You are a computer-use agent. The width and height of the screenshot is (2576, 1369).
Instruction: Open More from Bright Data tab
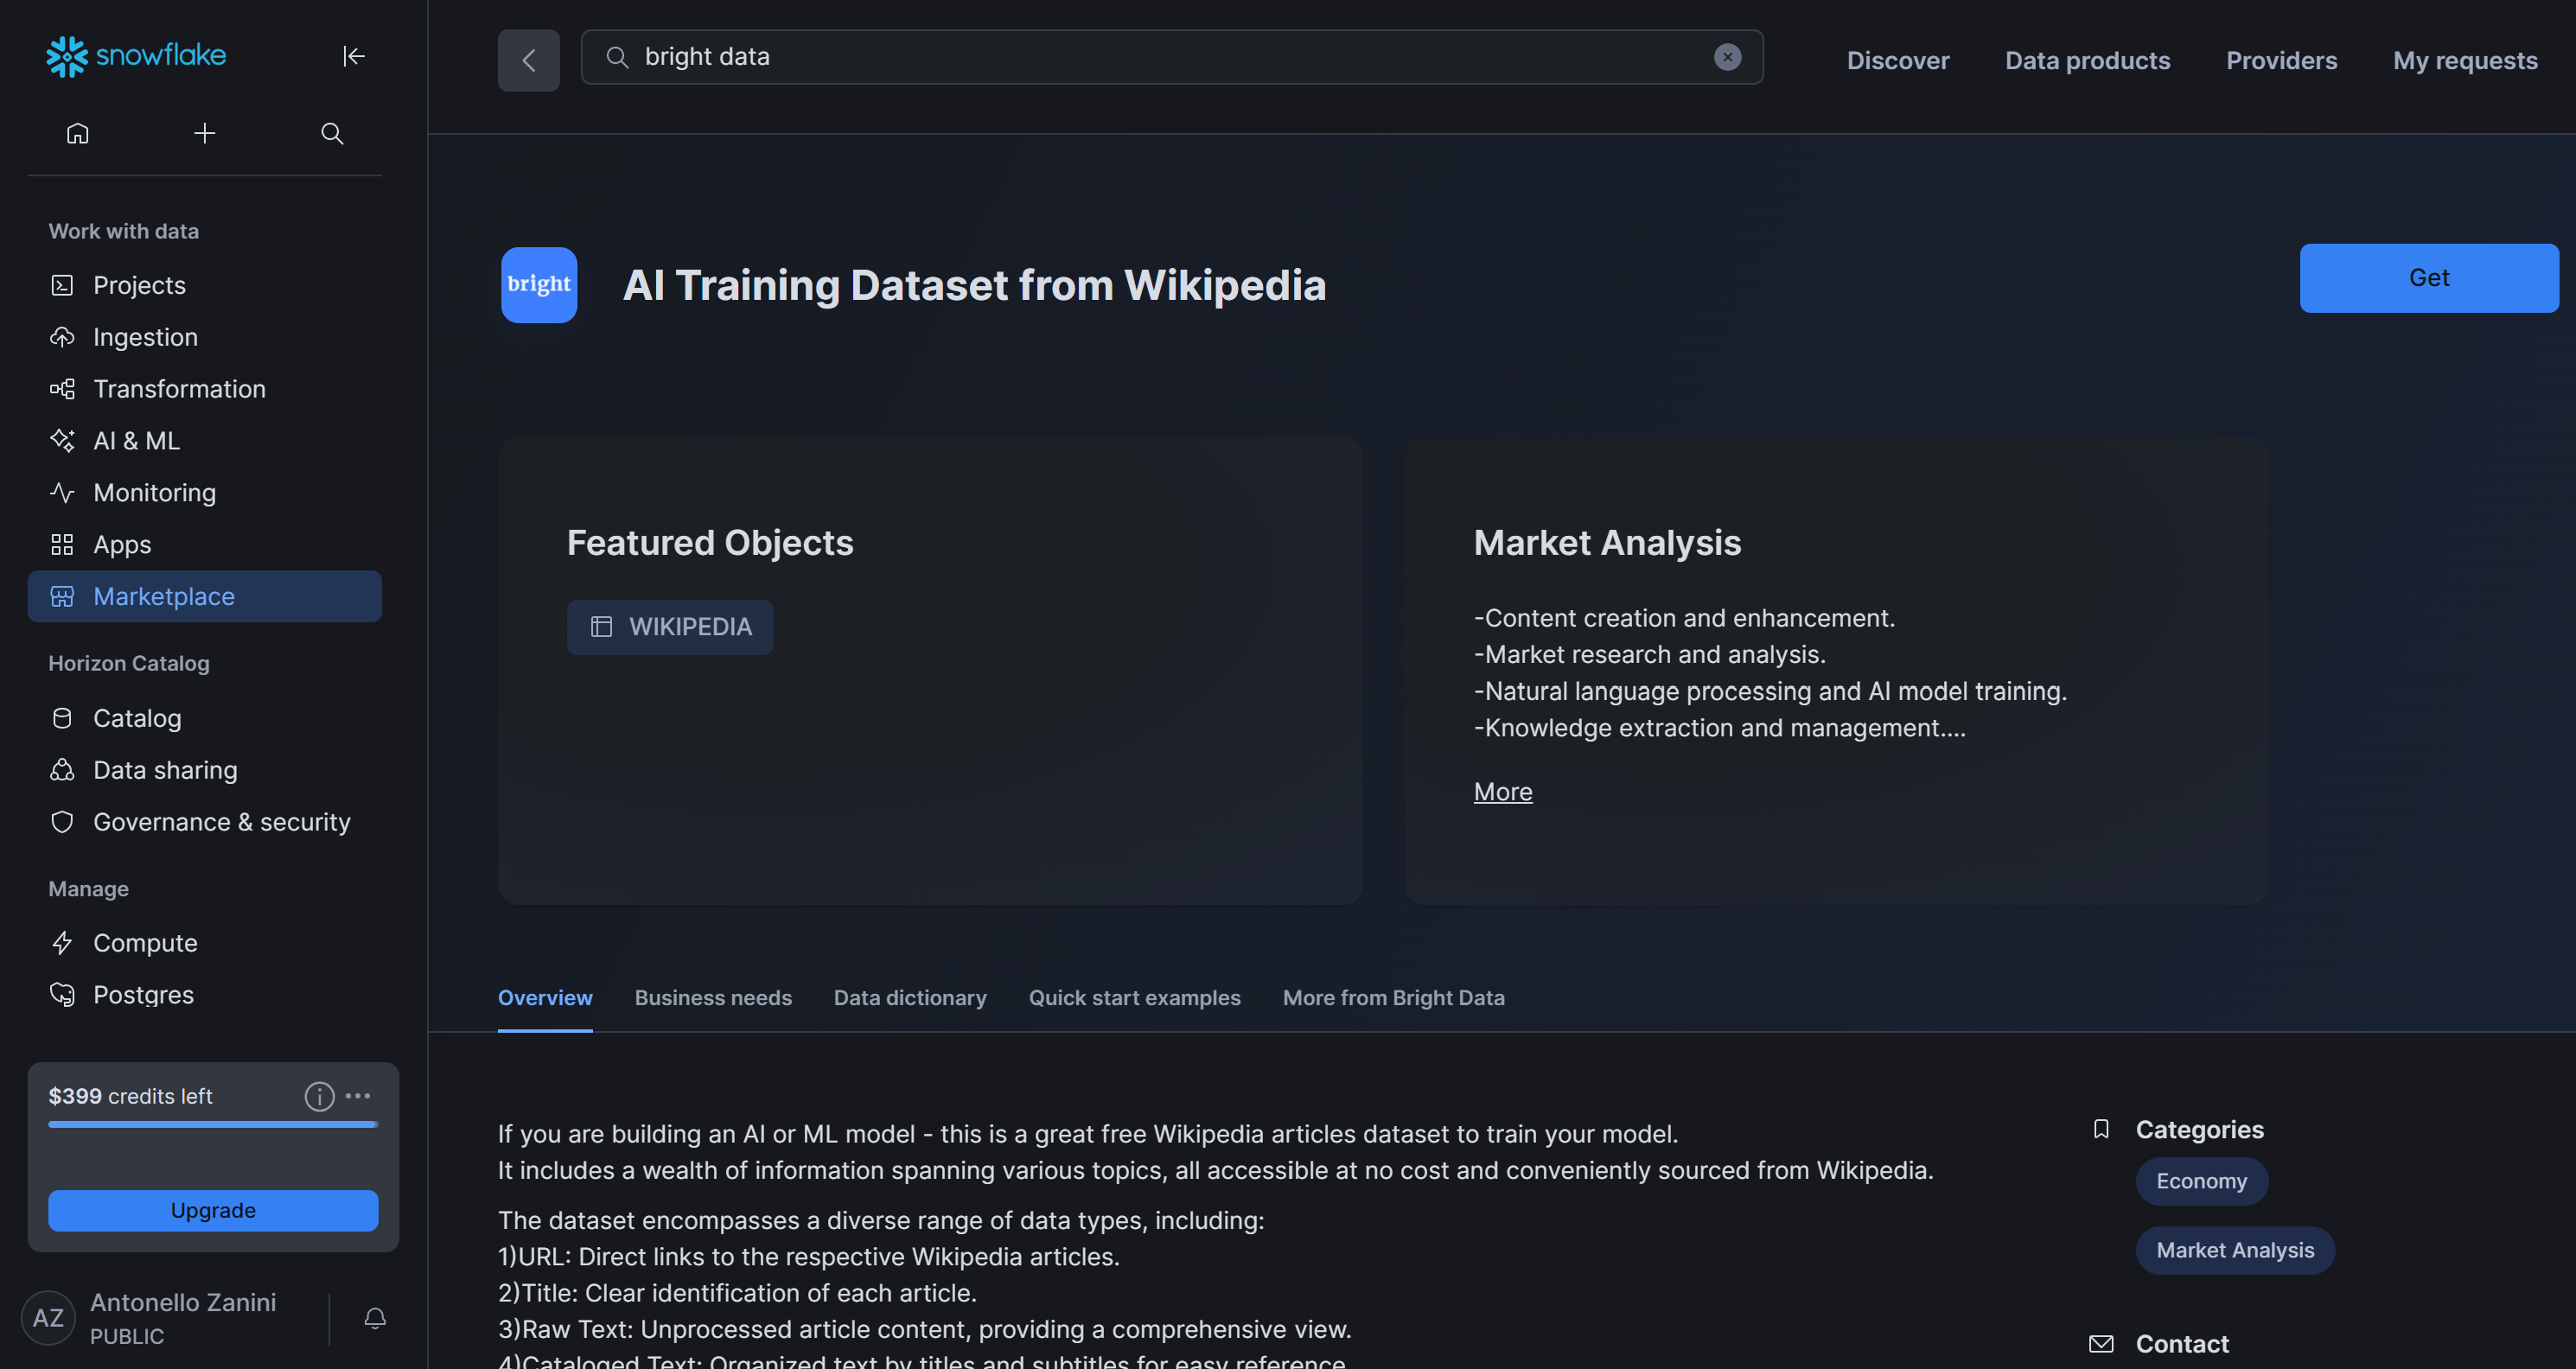tap(1394, 998)
